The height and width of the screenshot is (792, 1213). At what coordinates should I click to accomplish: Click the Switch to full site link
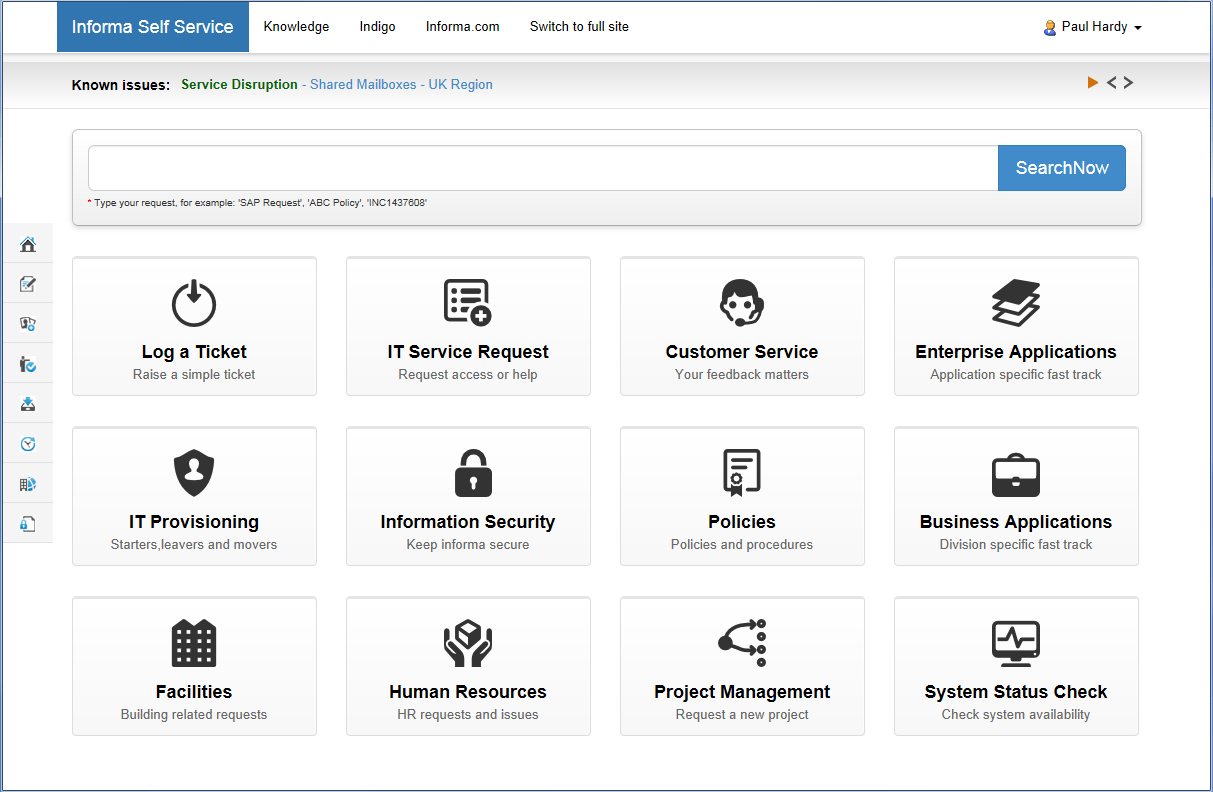(x=579, y=27)
